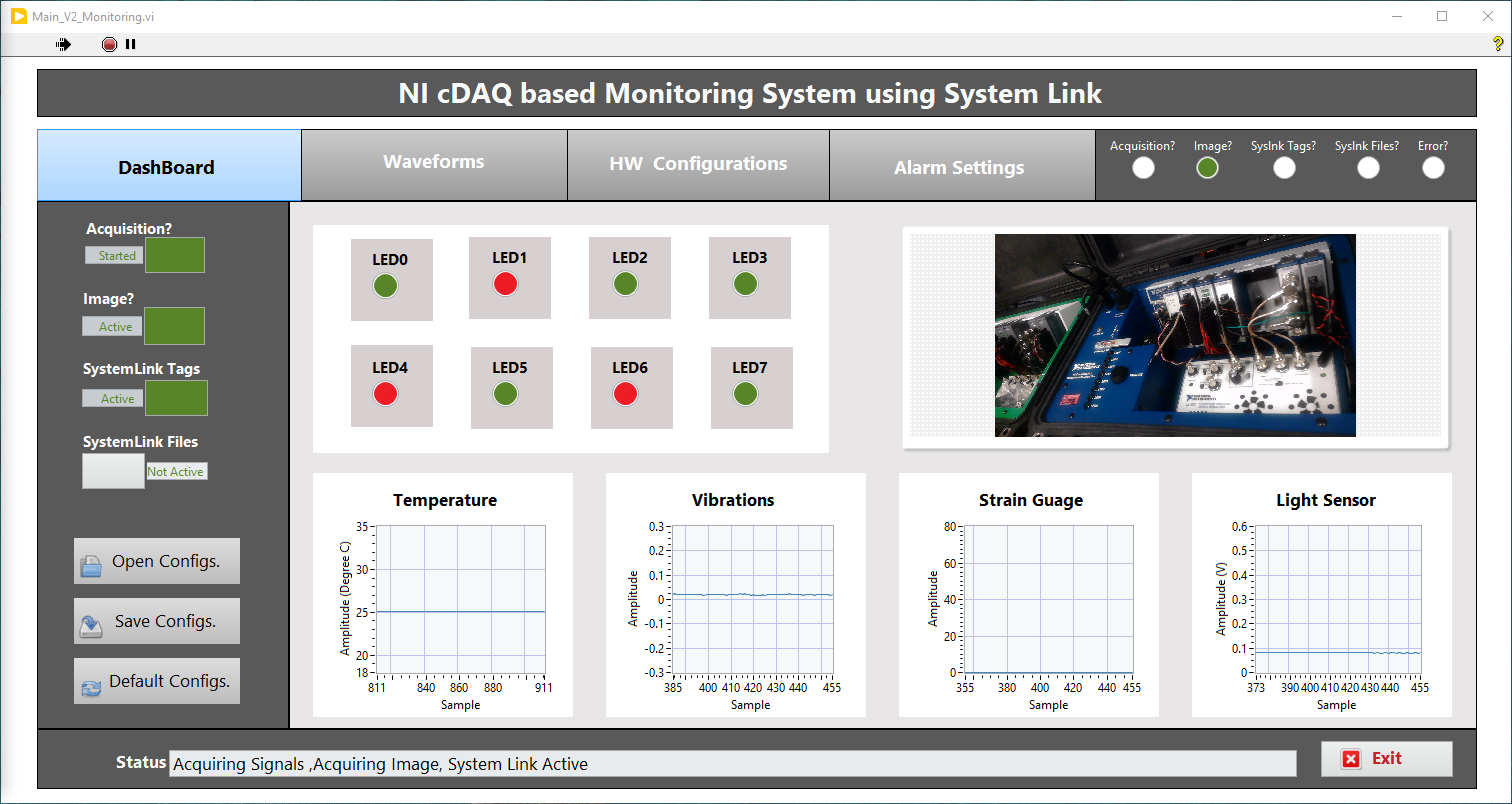The image size is (1512, 804).
Task: Click the Save Configs. button
Action: [157, 621]
